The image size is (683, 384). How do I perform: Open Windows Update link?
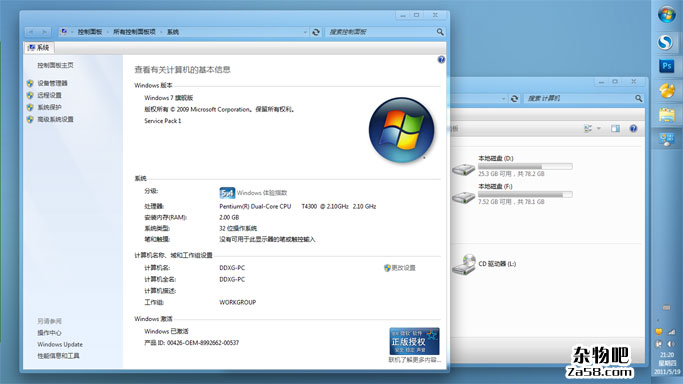click(60, 344)
